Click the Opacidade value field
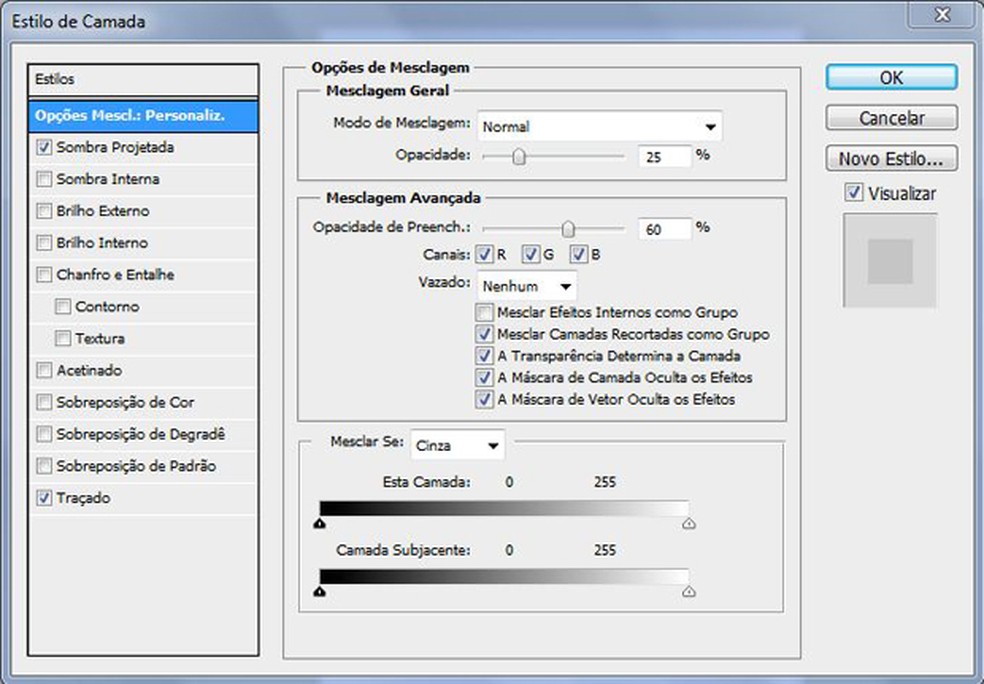984x684 pixels. 665,157
